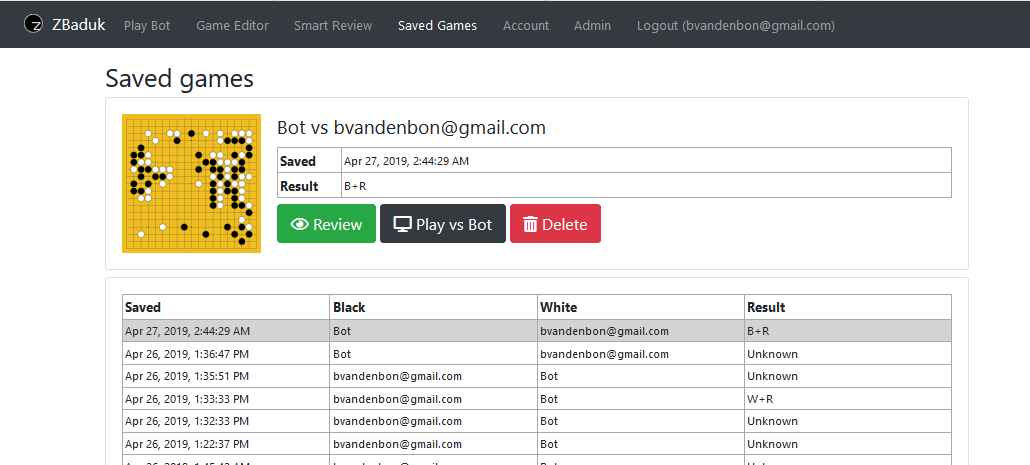Select the Saved Games nav item
This screenshot has width=1030, height=465.
(437, 25)
